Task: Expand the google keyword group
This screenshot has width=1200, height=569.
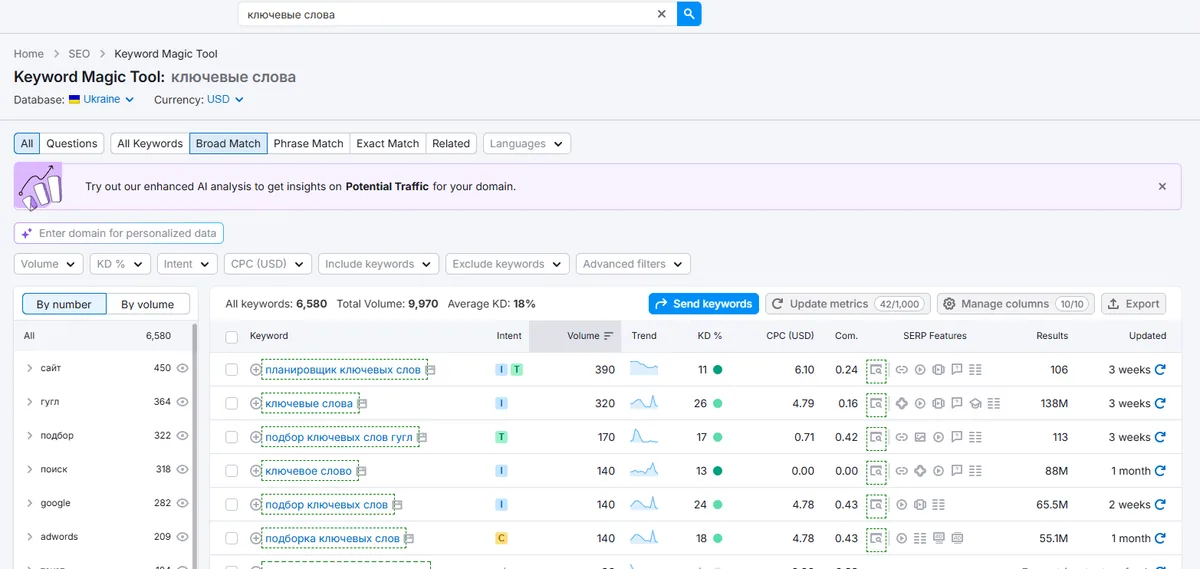Action: pos(30,503)
